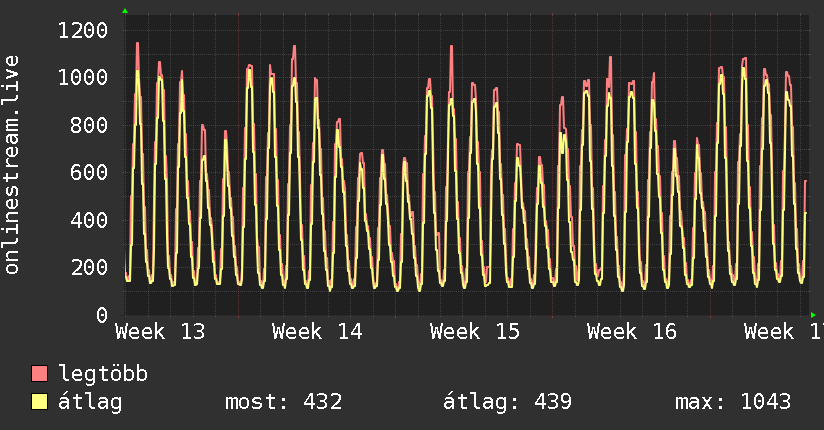Click the 0 y-axis tick label
The image size is (824, 430).
(102, 315)
